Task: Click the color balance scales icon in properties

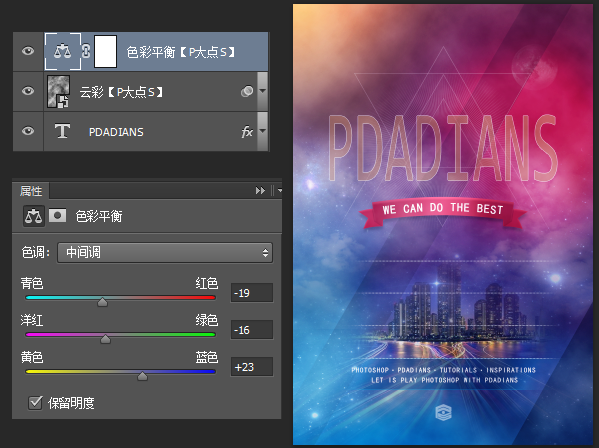Action: [34, 216]
